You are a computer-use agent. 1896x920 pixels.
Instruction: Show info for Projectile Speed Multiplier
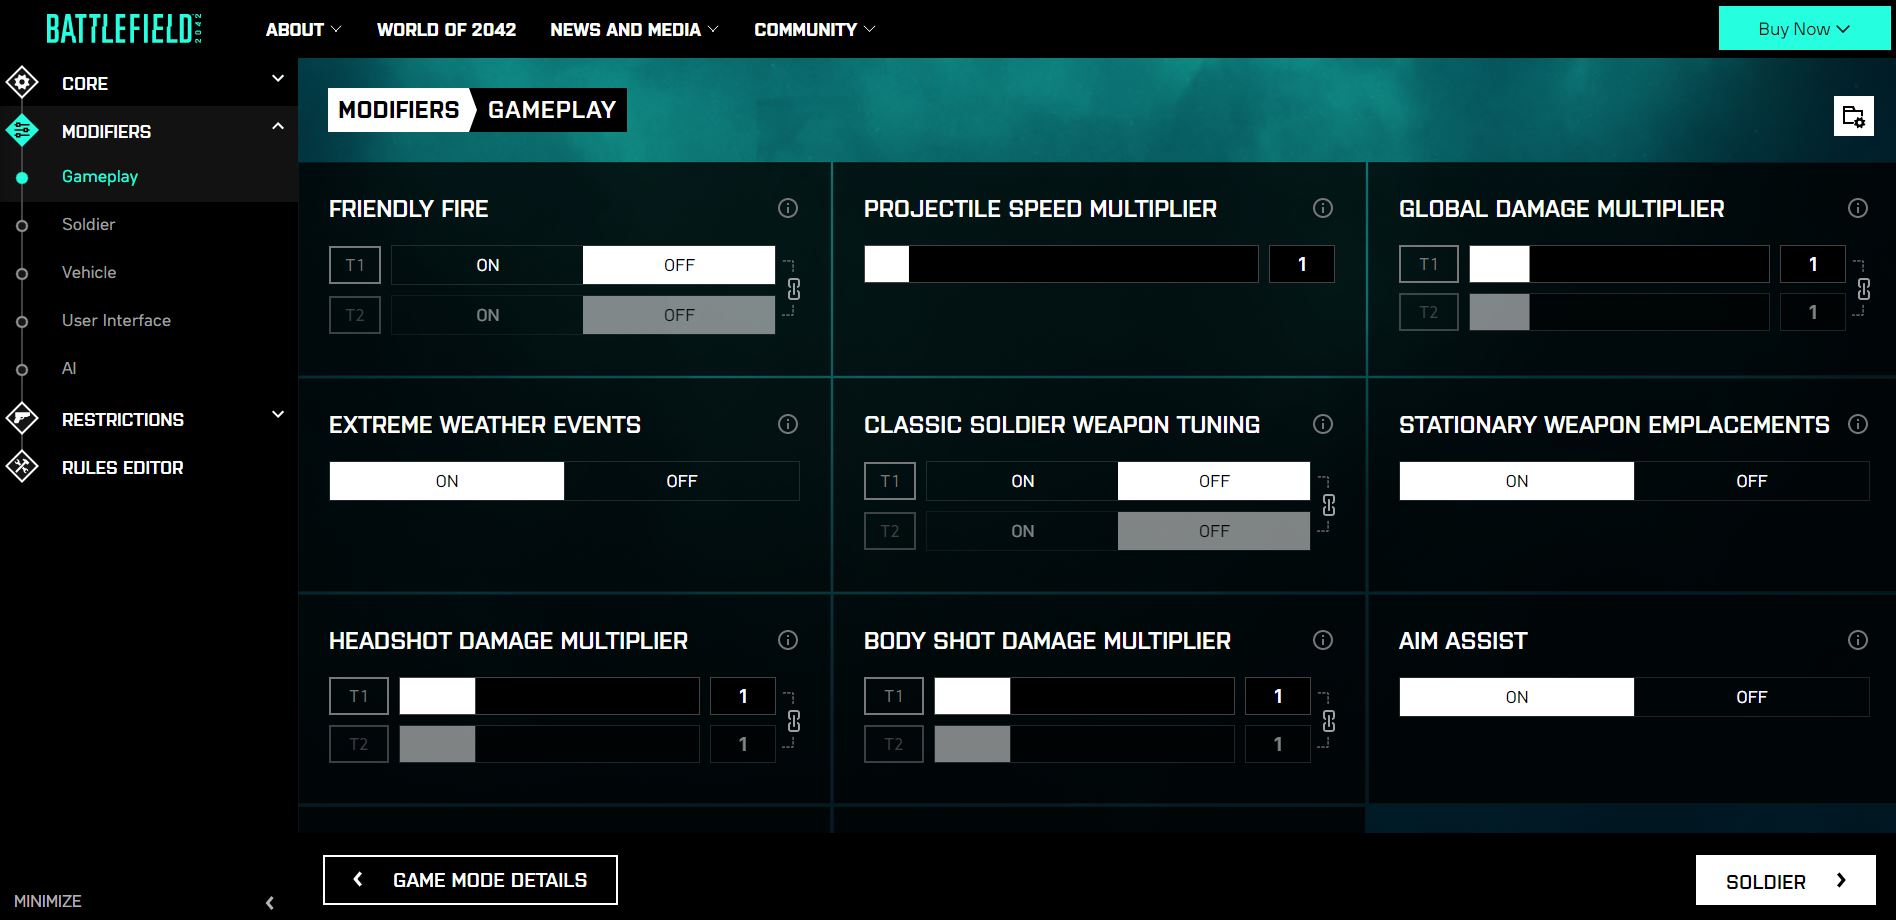[x=1323, y=208]
